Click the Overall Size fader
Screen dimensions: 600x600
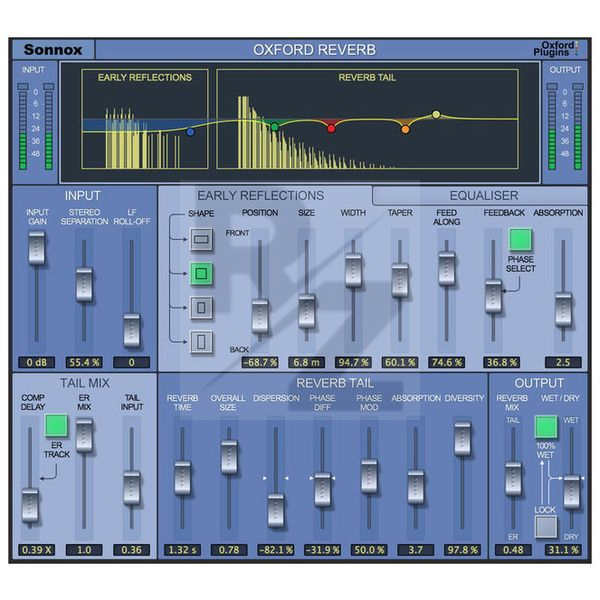pos(229,457)
